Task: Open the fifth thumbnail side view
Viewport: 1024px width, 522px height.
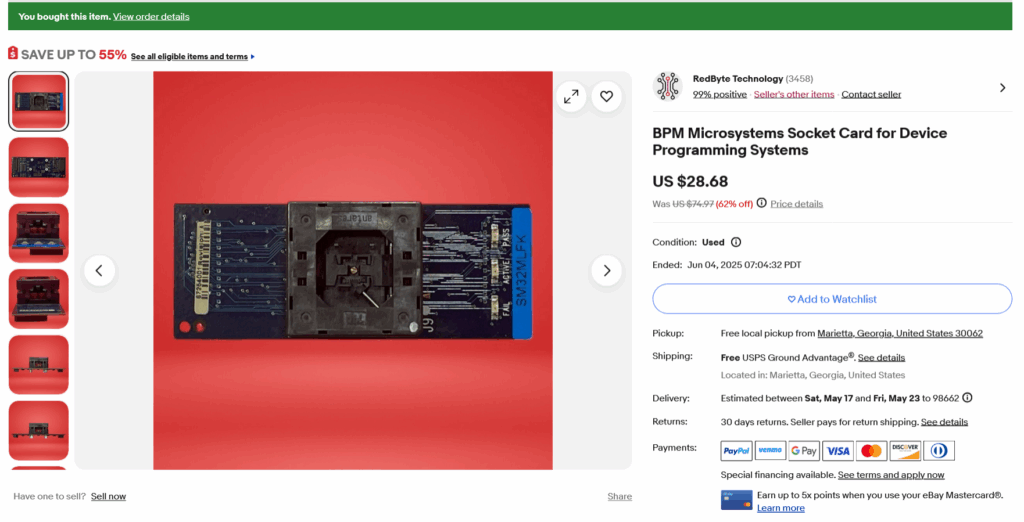Action: tap(39, 365)
